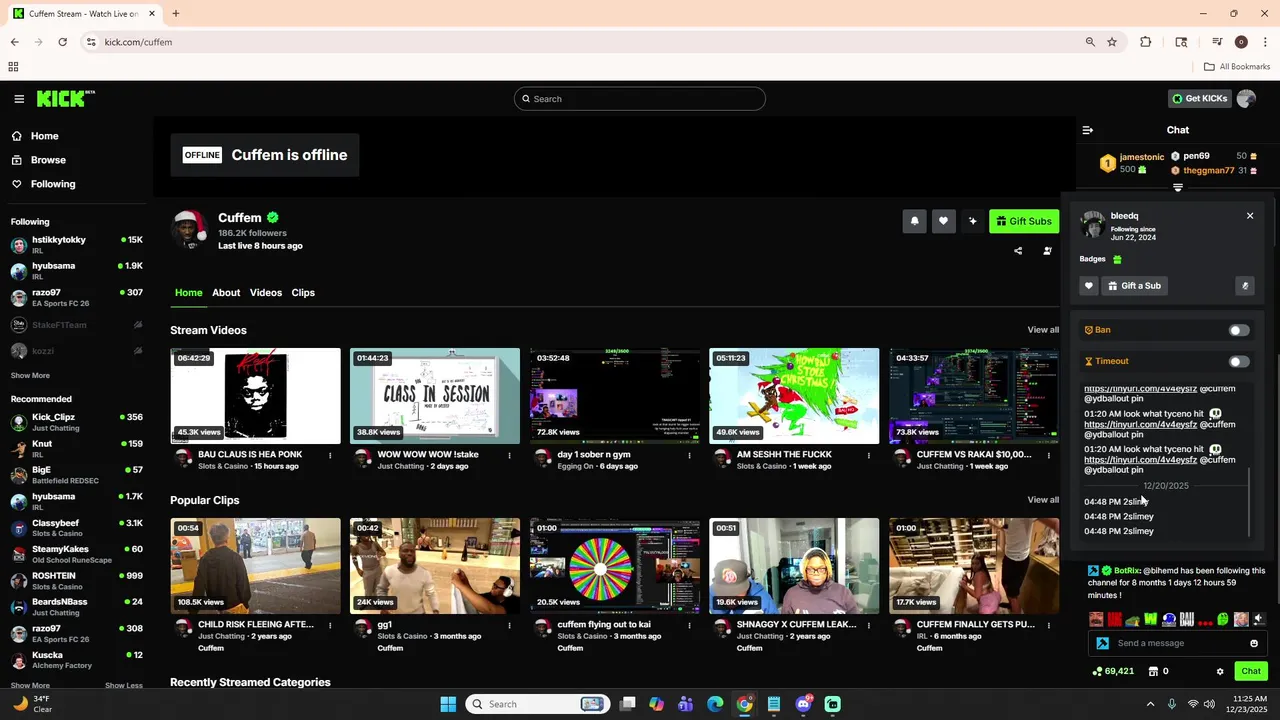Open the first tinyurl link in chat history
Image resolution: width=1280 pixels, height=720 pixels.
pos(1140,389)
